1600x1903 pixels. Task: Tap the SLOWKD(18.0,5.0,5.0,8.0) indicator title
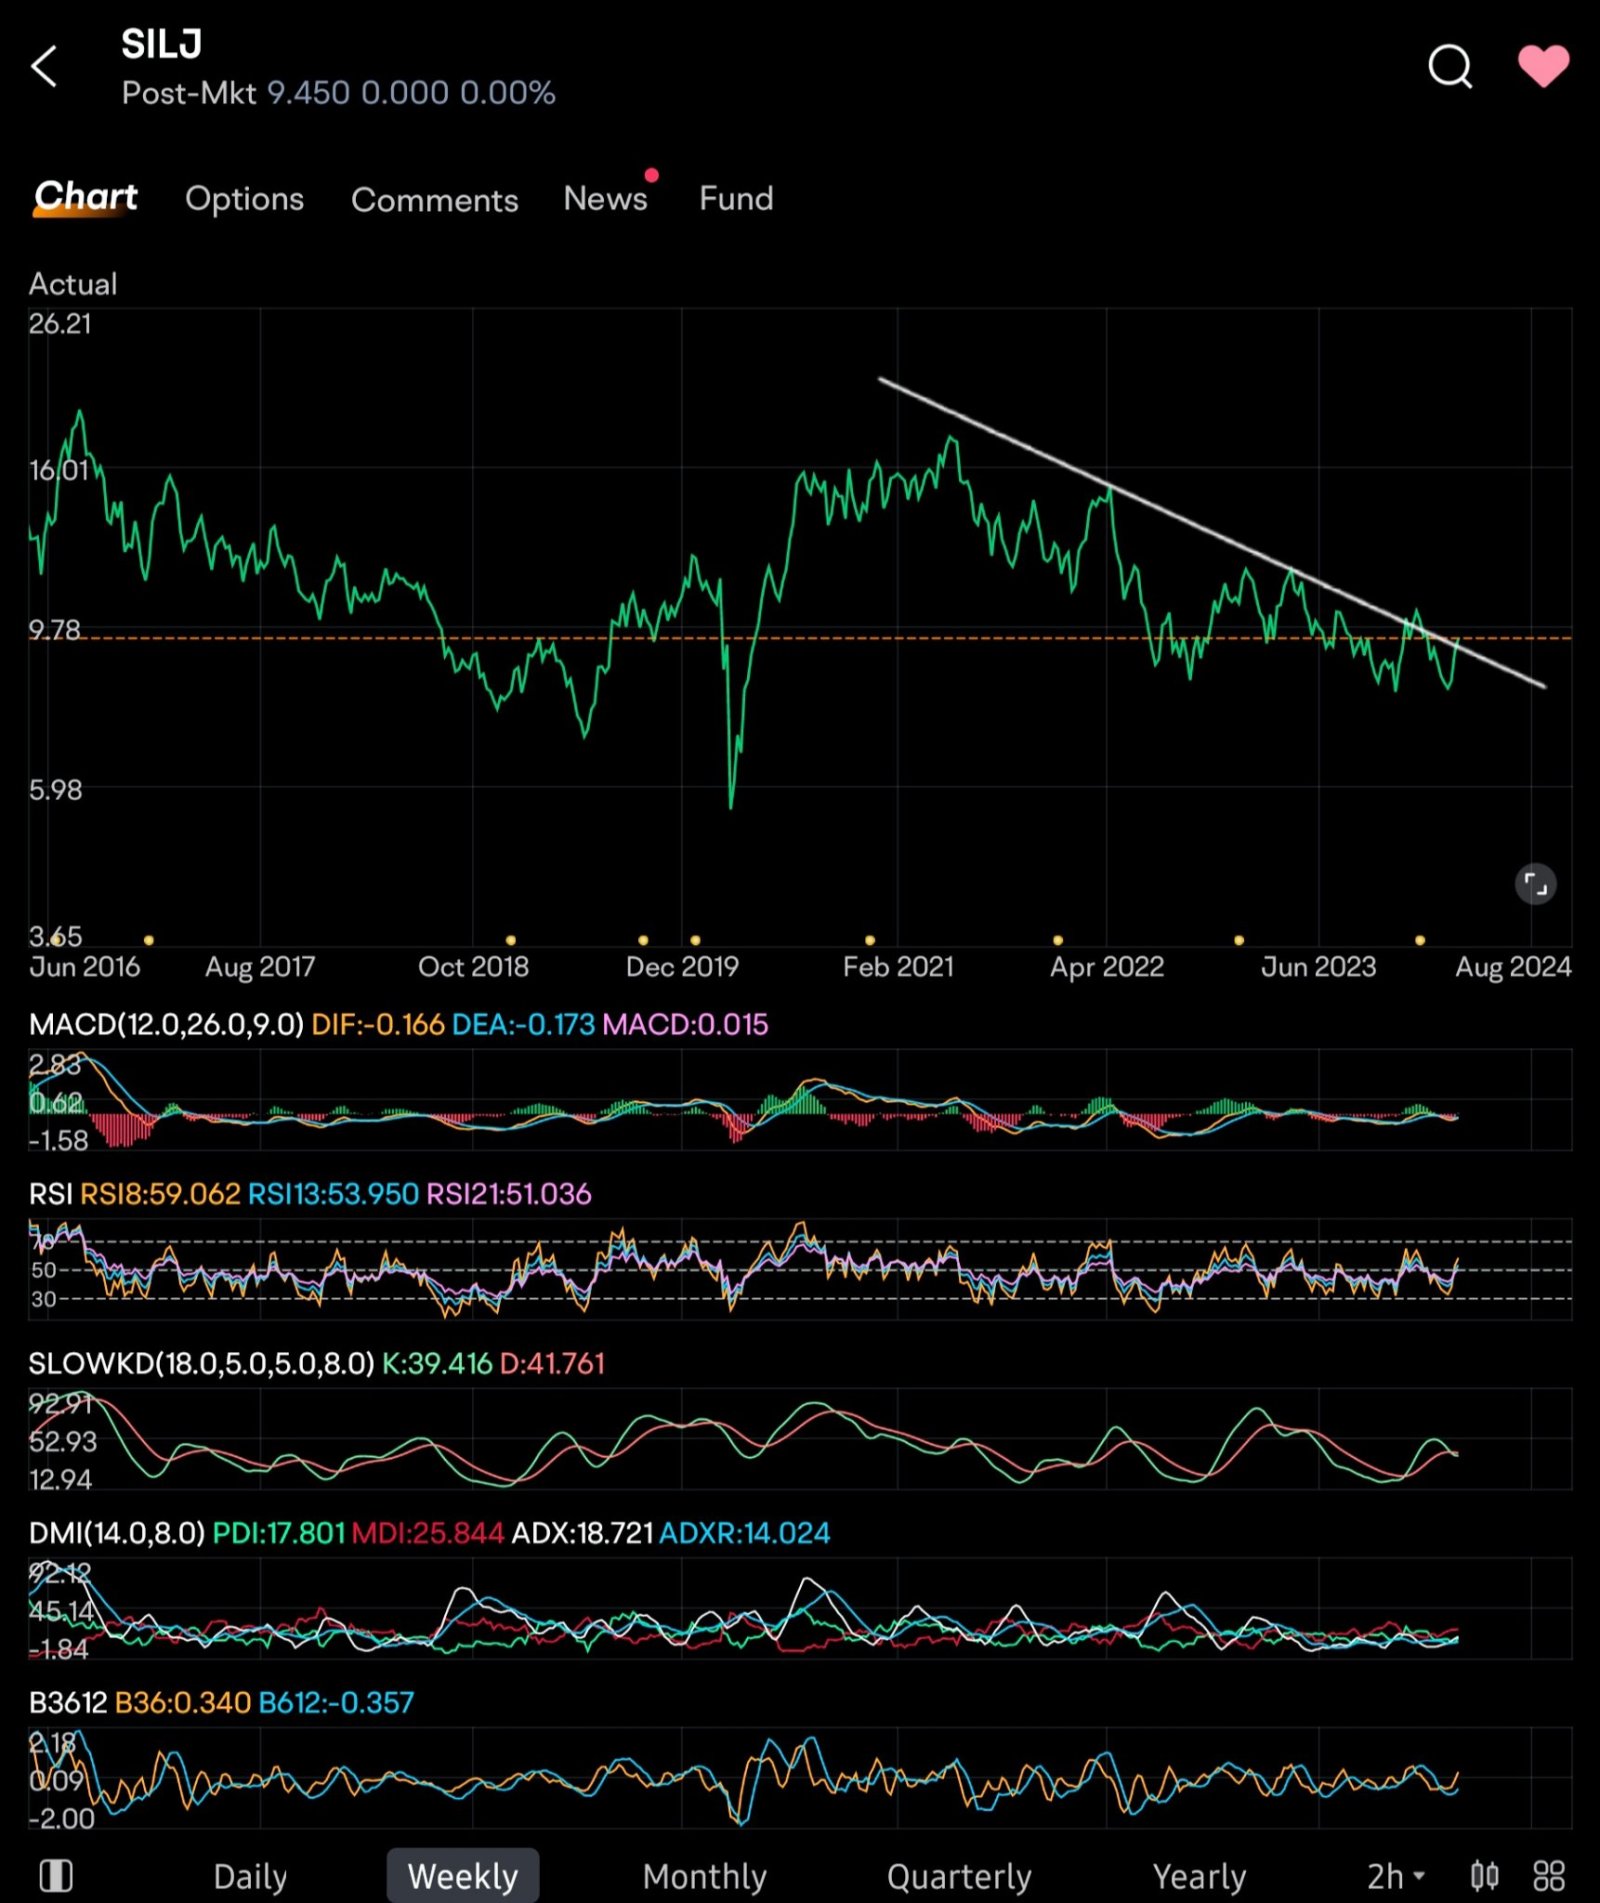(x=201, y=1363)
